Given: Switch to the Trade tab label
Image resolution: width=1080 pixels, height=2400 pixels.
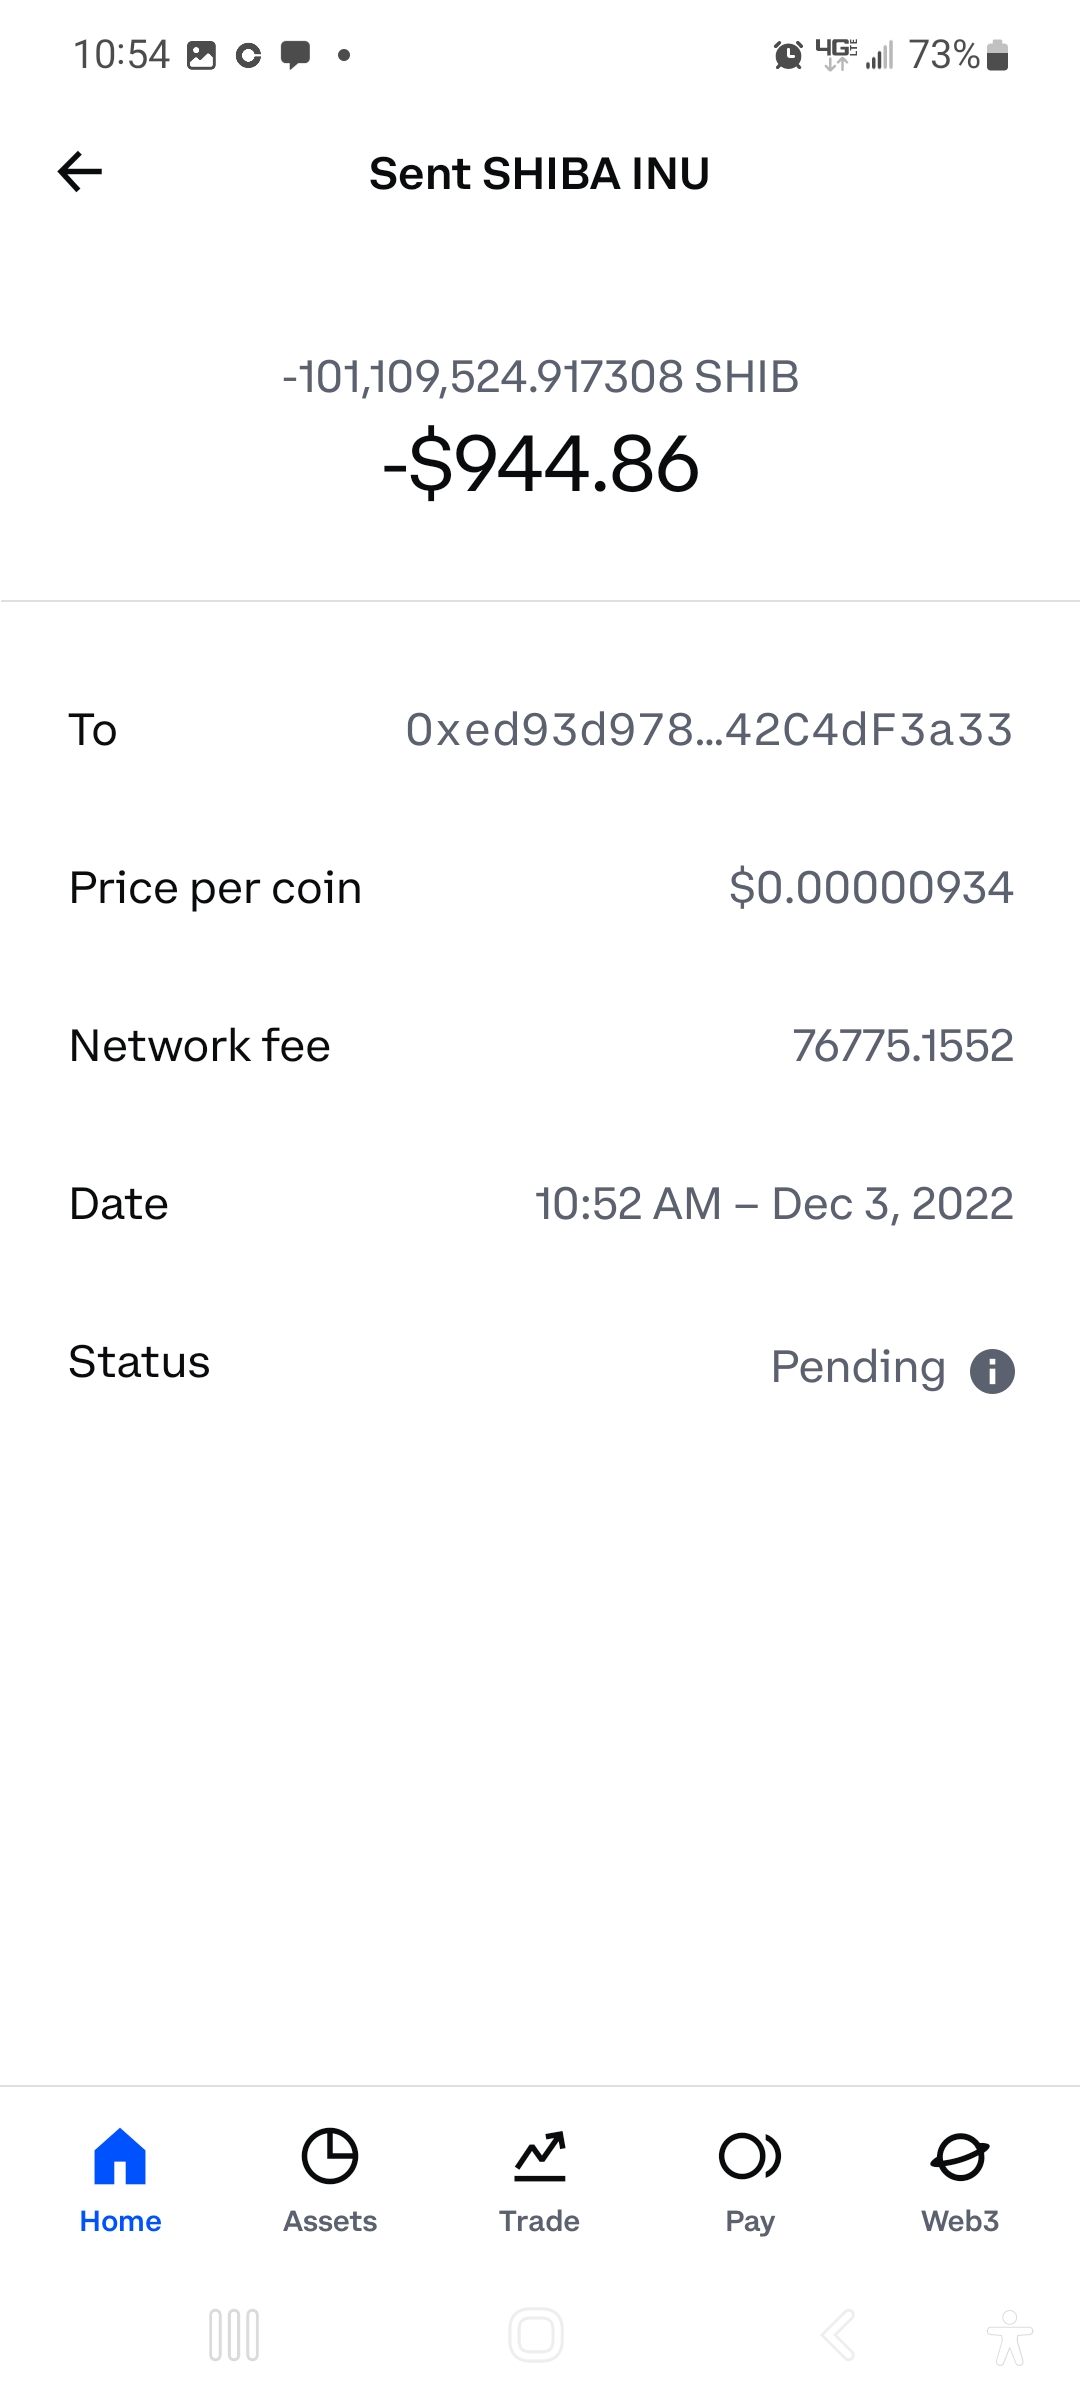Looking at the screenshot, I should 540,2221.
